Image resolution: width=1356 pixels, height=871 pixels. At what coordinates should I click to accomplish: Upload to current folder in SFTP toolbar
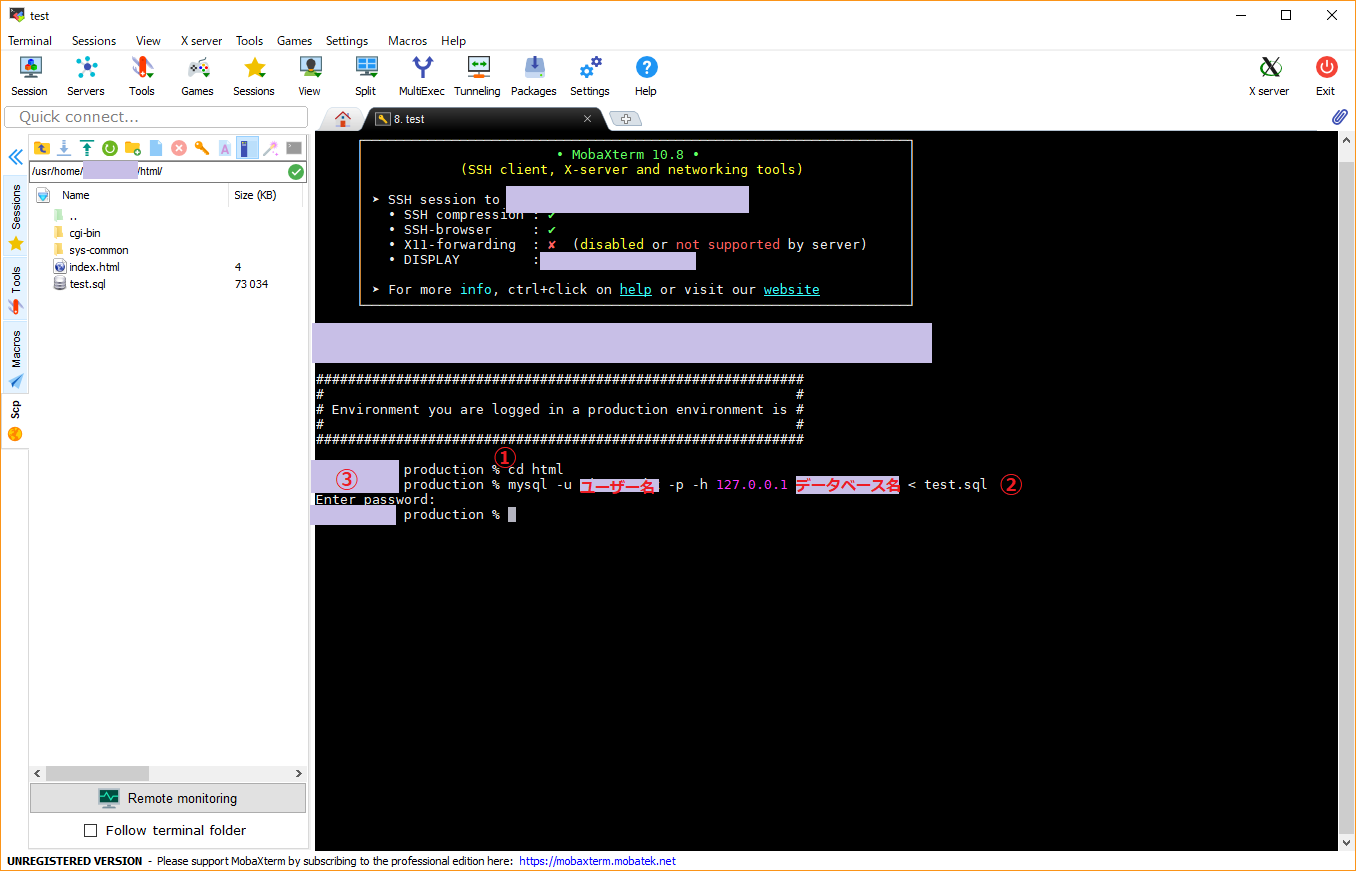pyautogui.click(x=87, y=148)
